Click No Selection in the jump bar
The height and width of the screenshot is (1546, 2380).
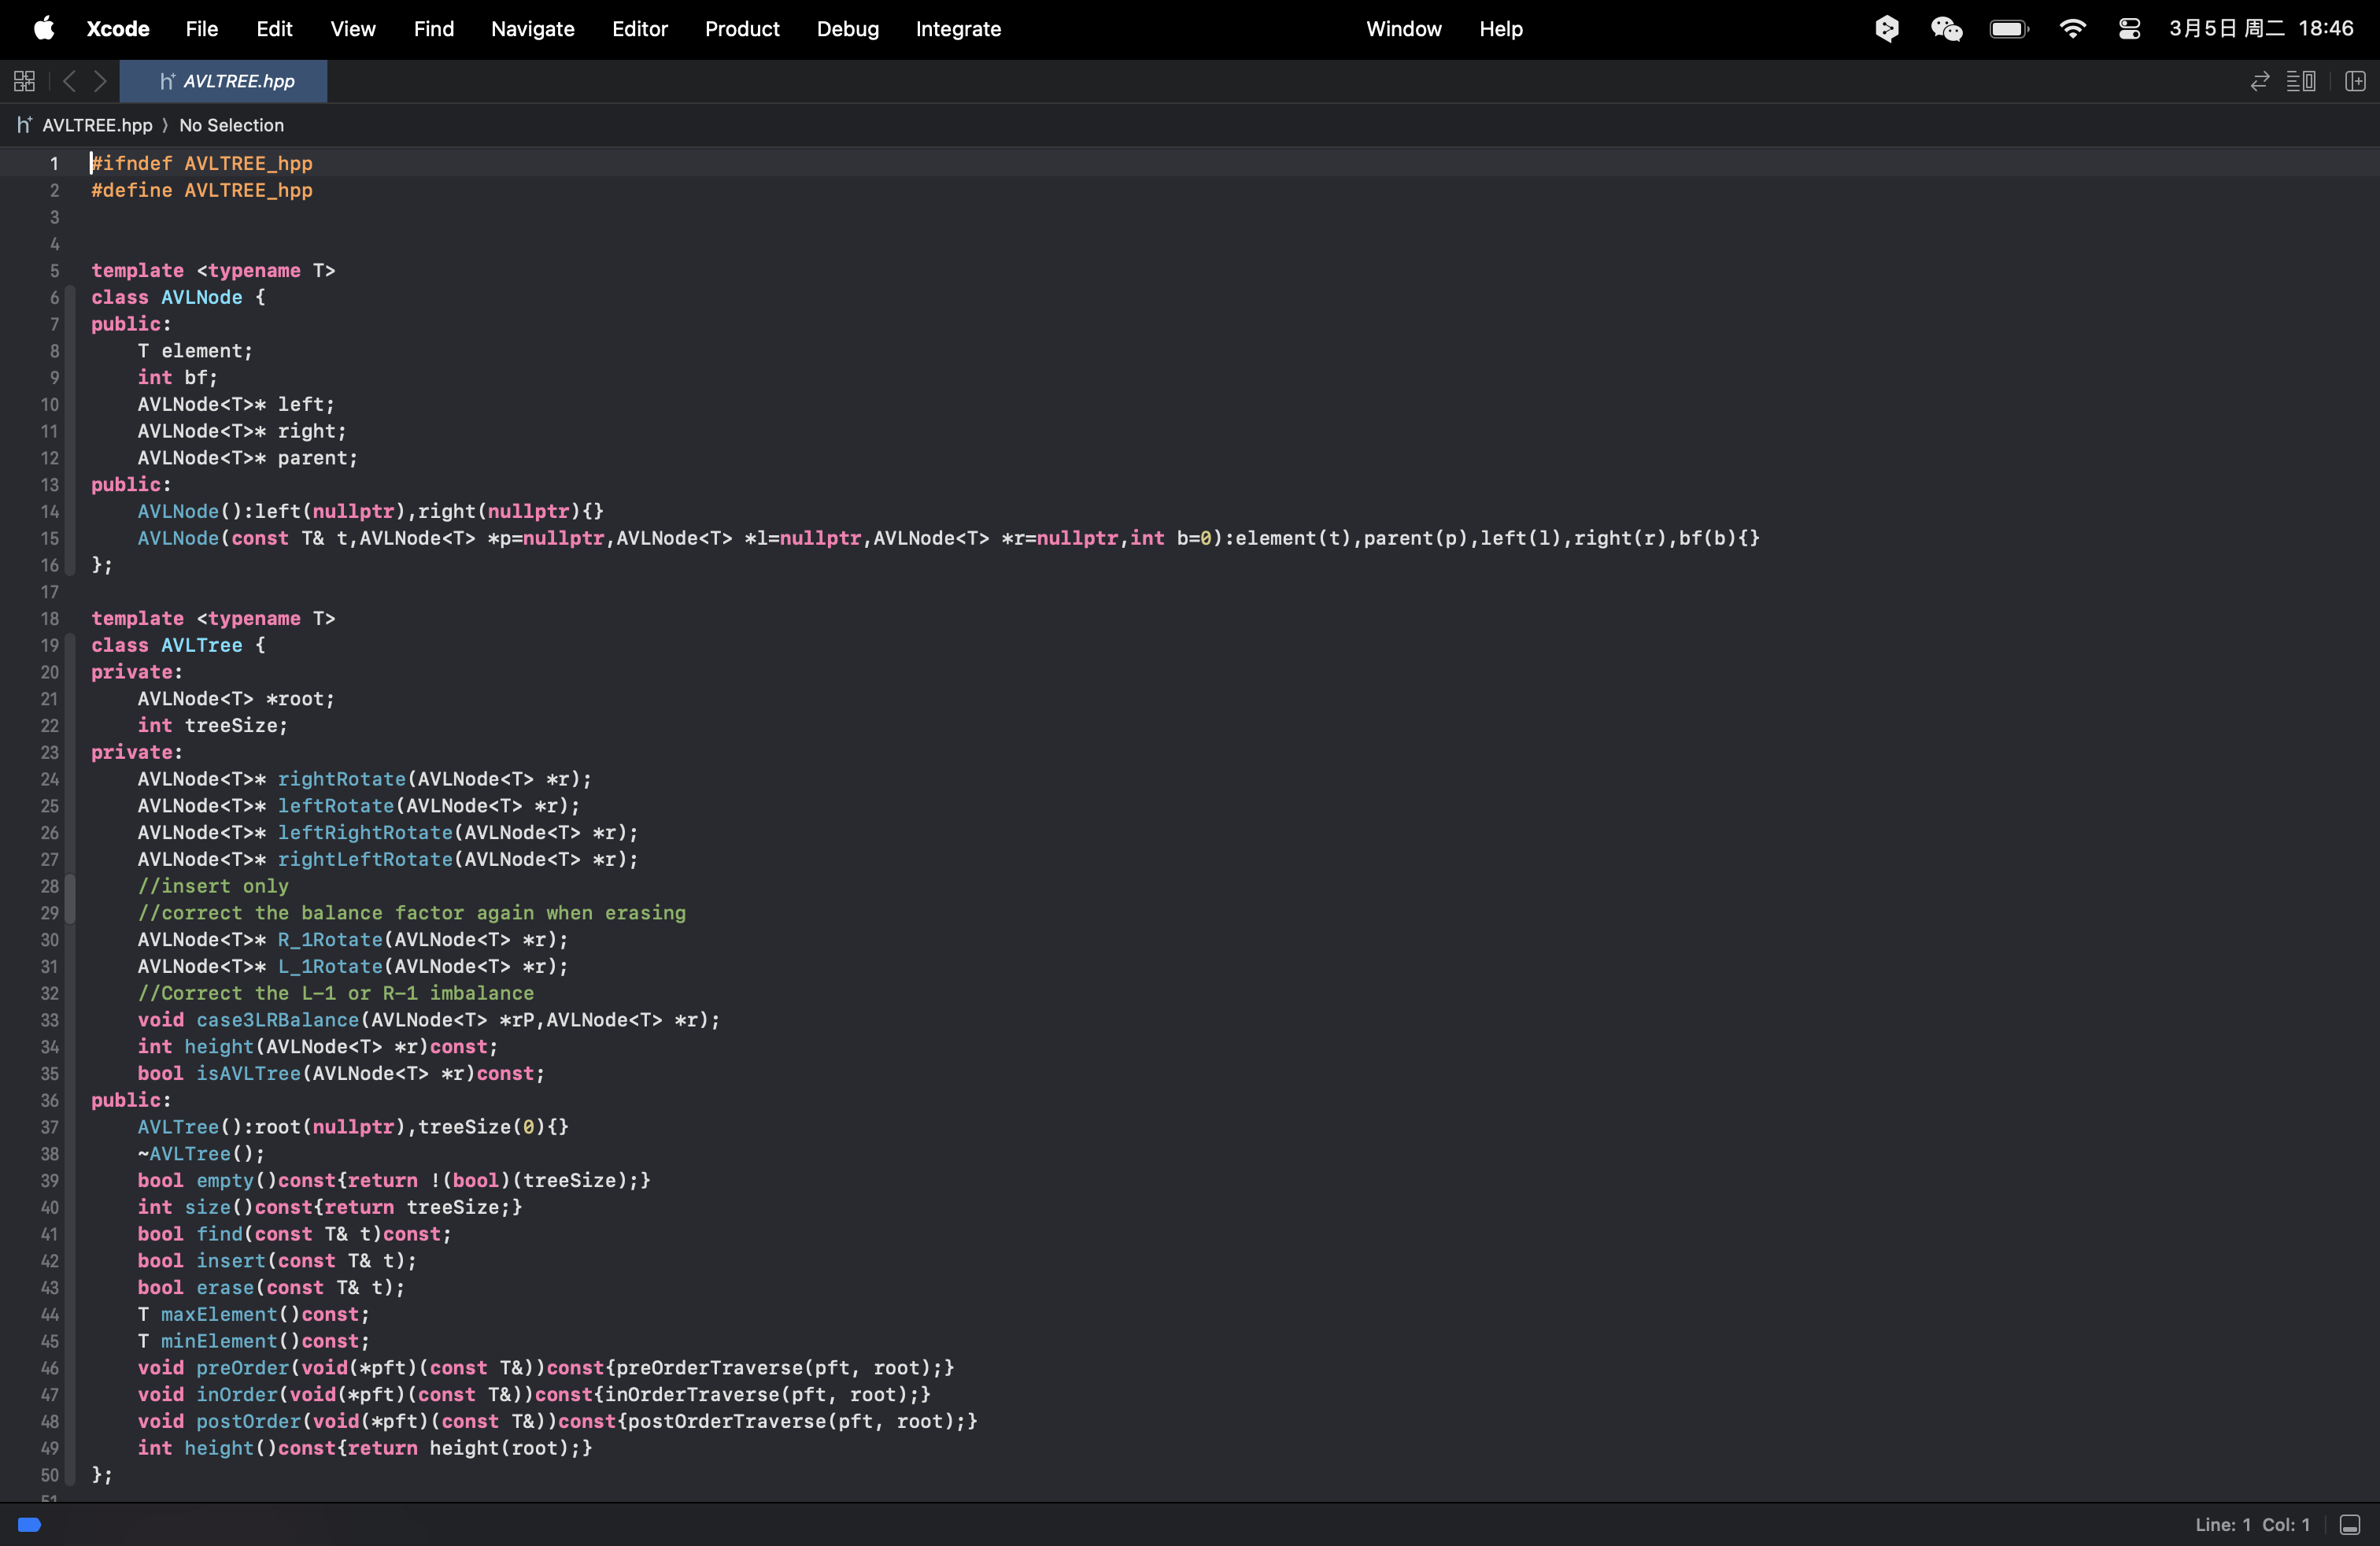(x=231, y=125)
